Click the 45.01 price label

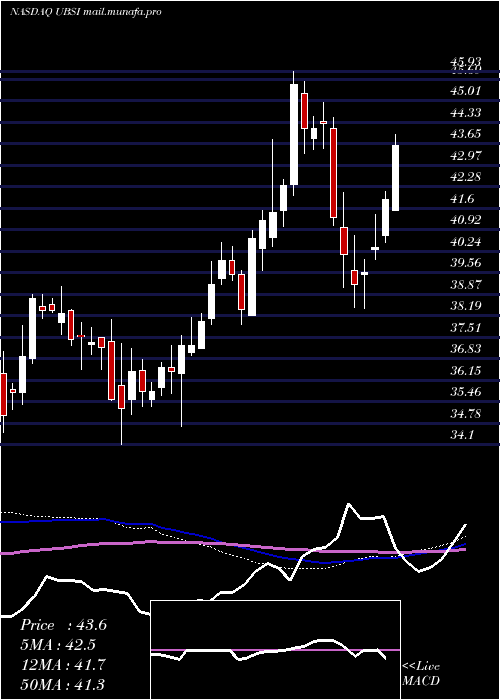465,91
